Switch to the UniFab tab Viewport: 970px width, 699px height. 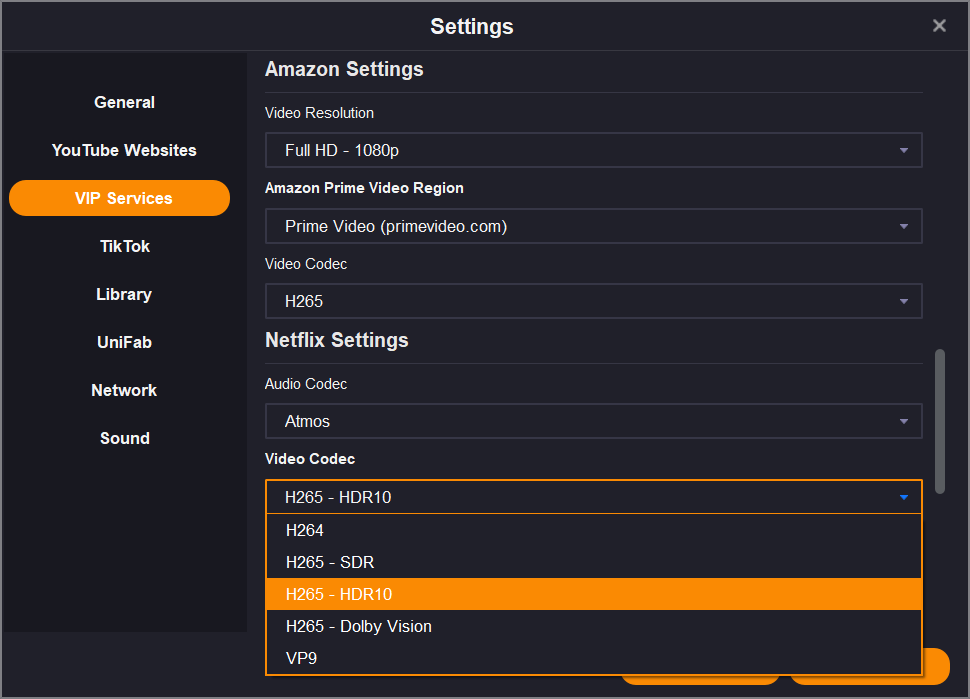tap(124, 342)
